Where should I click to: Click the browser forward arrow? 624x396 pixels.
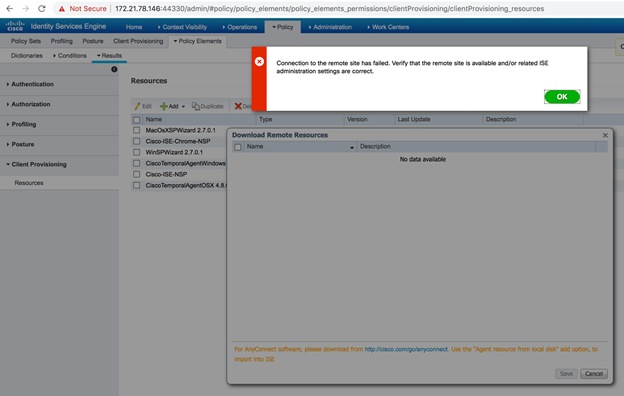tap(25, 8)
